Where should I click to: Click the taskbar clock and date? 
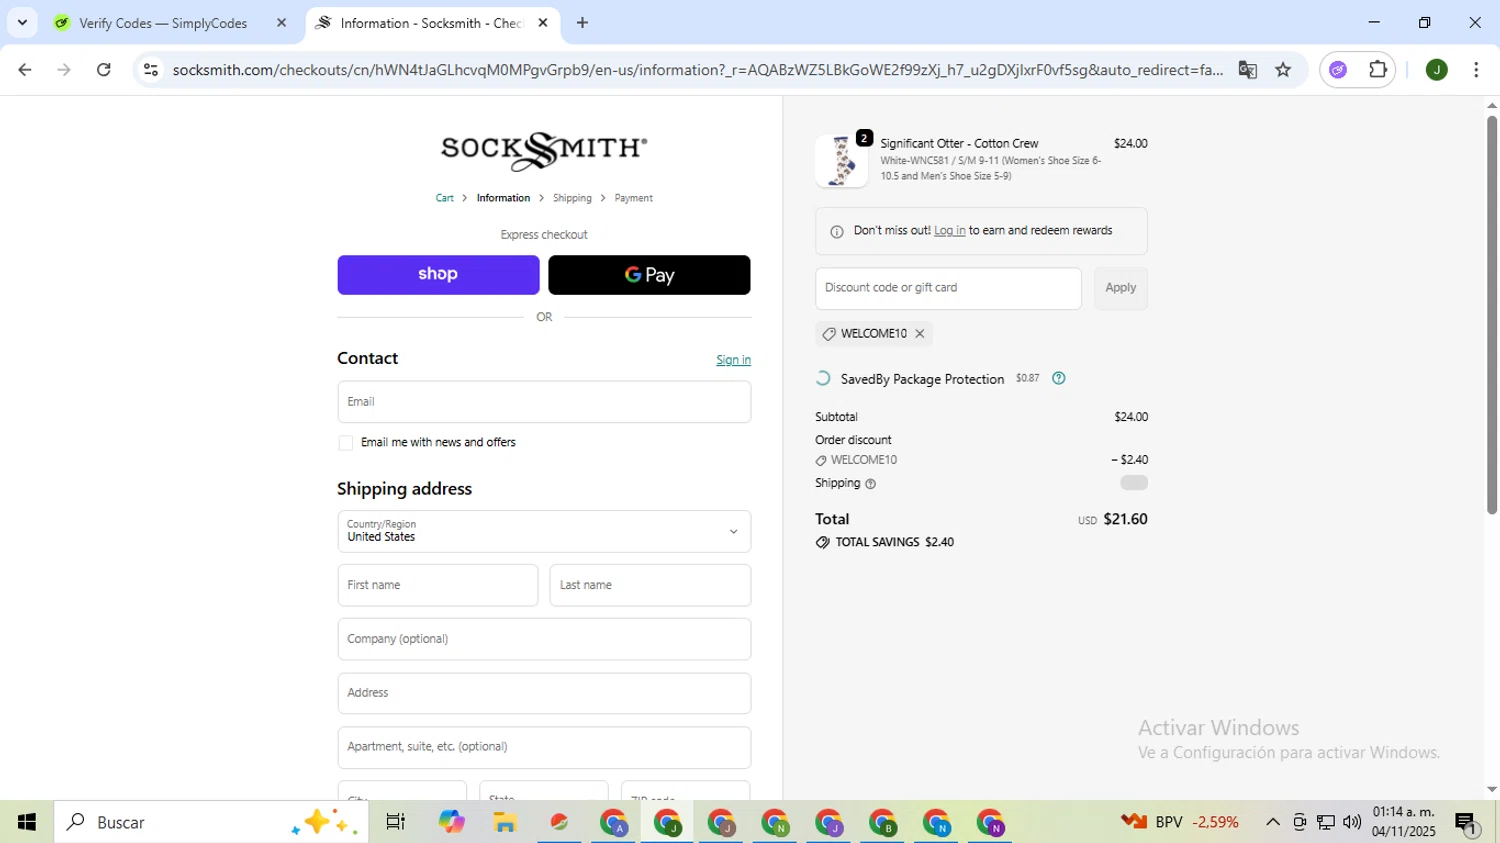pos(1403,822)
